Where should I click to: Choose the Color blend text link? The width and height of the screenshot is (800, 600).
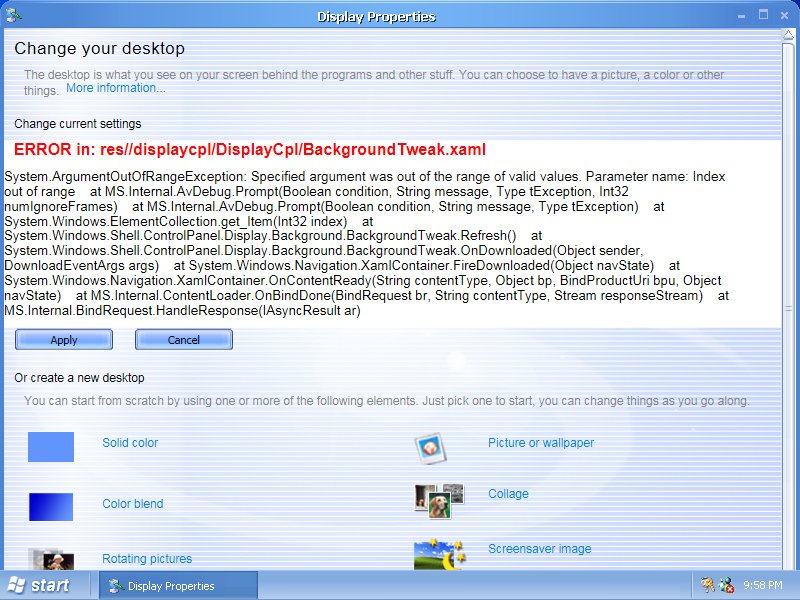(132, 504)
